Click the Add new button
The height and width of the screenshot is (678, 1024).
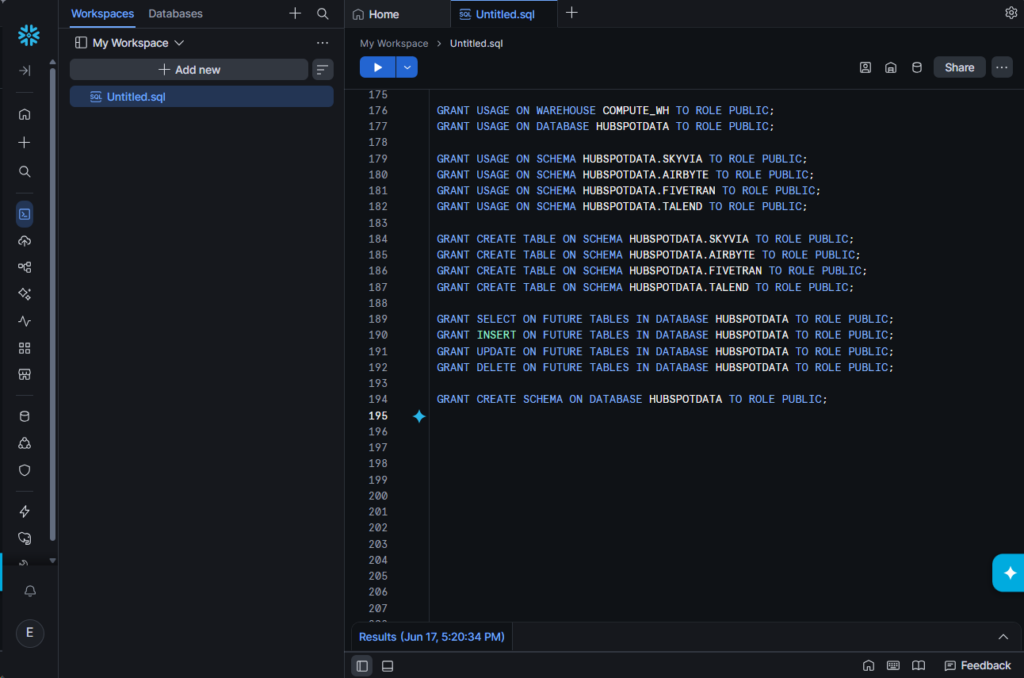coord(189,70)
